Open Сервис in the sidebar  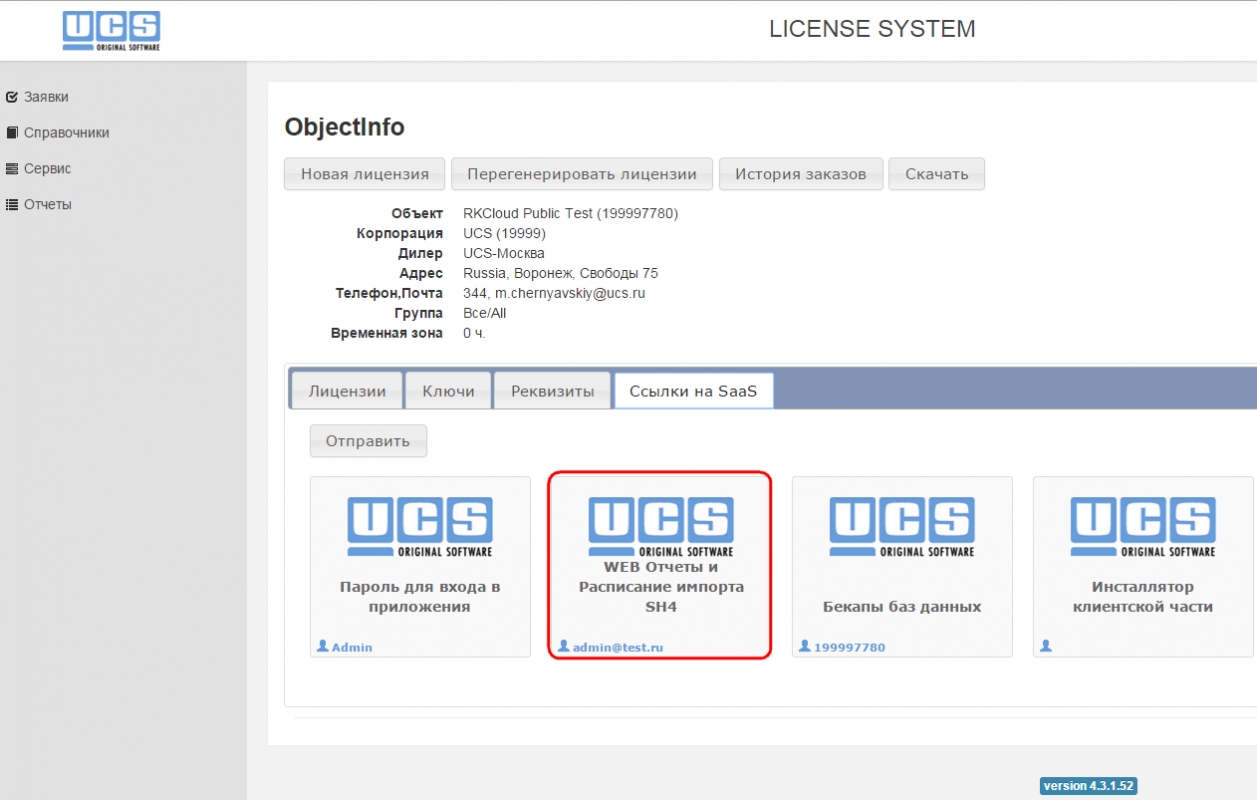click(x=47, y=169)
